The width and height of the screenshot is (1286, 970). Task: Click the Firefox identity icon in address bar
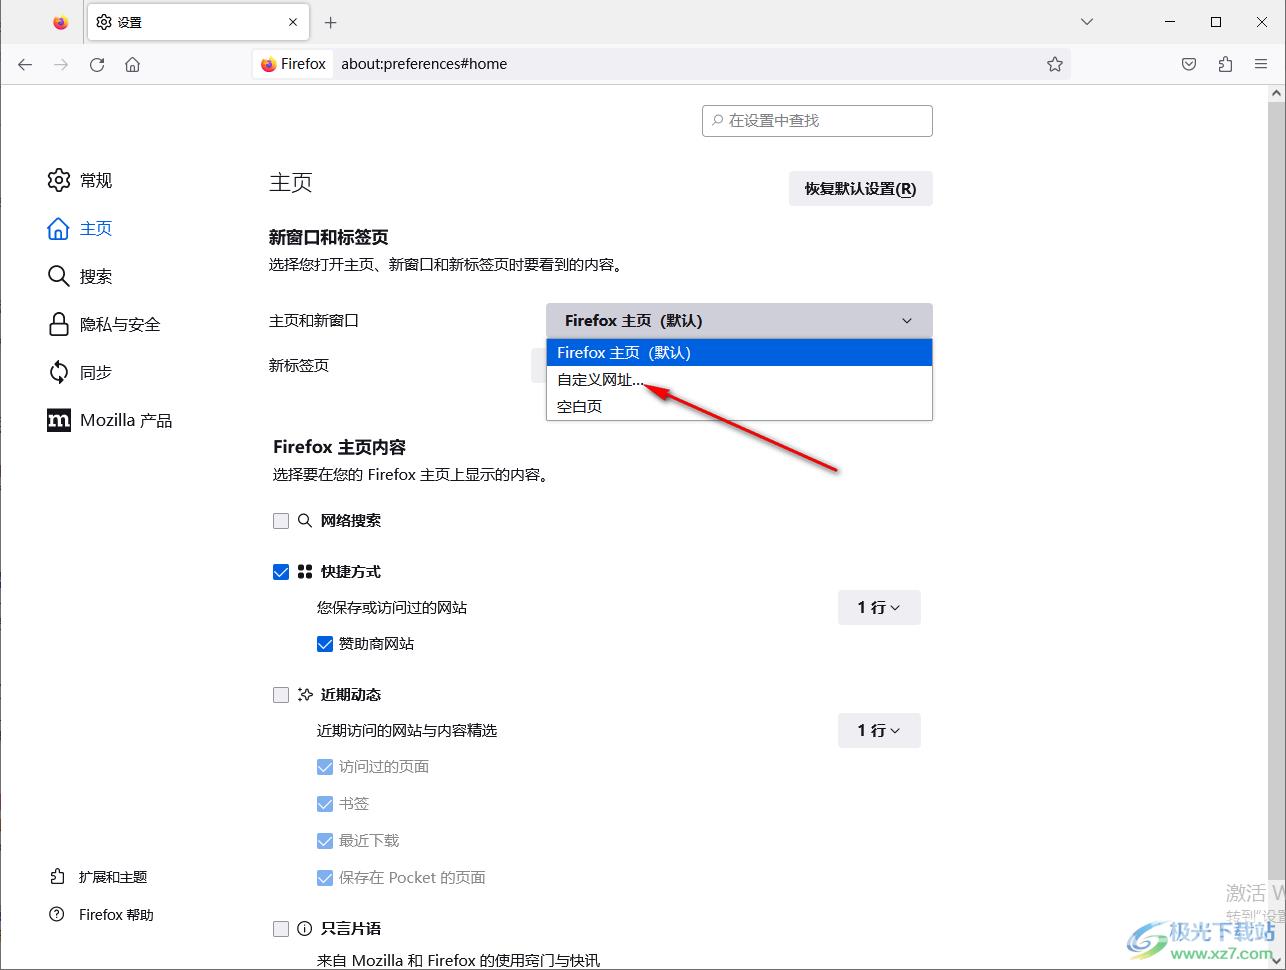[293, 64]
